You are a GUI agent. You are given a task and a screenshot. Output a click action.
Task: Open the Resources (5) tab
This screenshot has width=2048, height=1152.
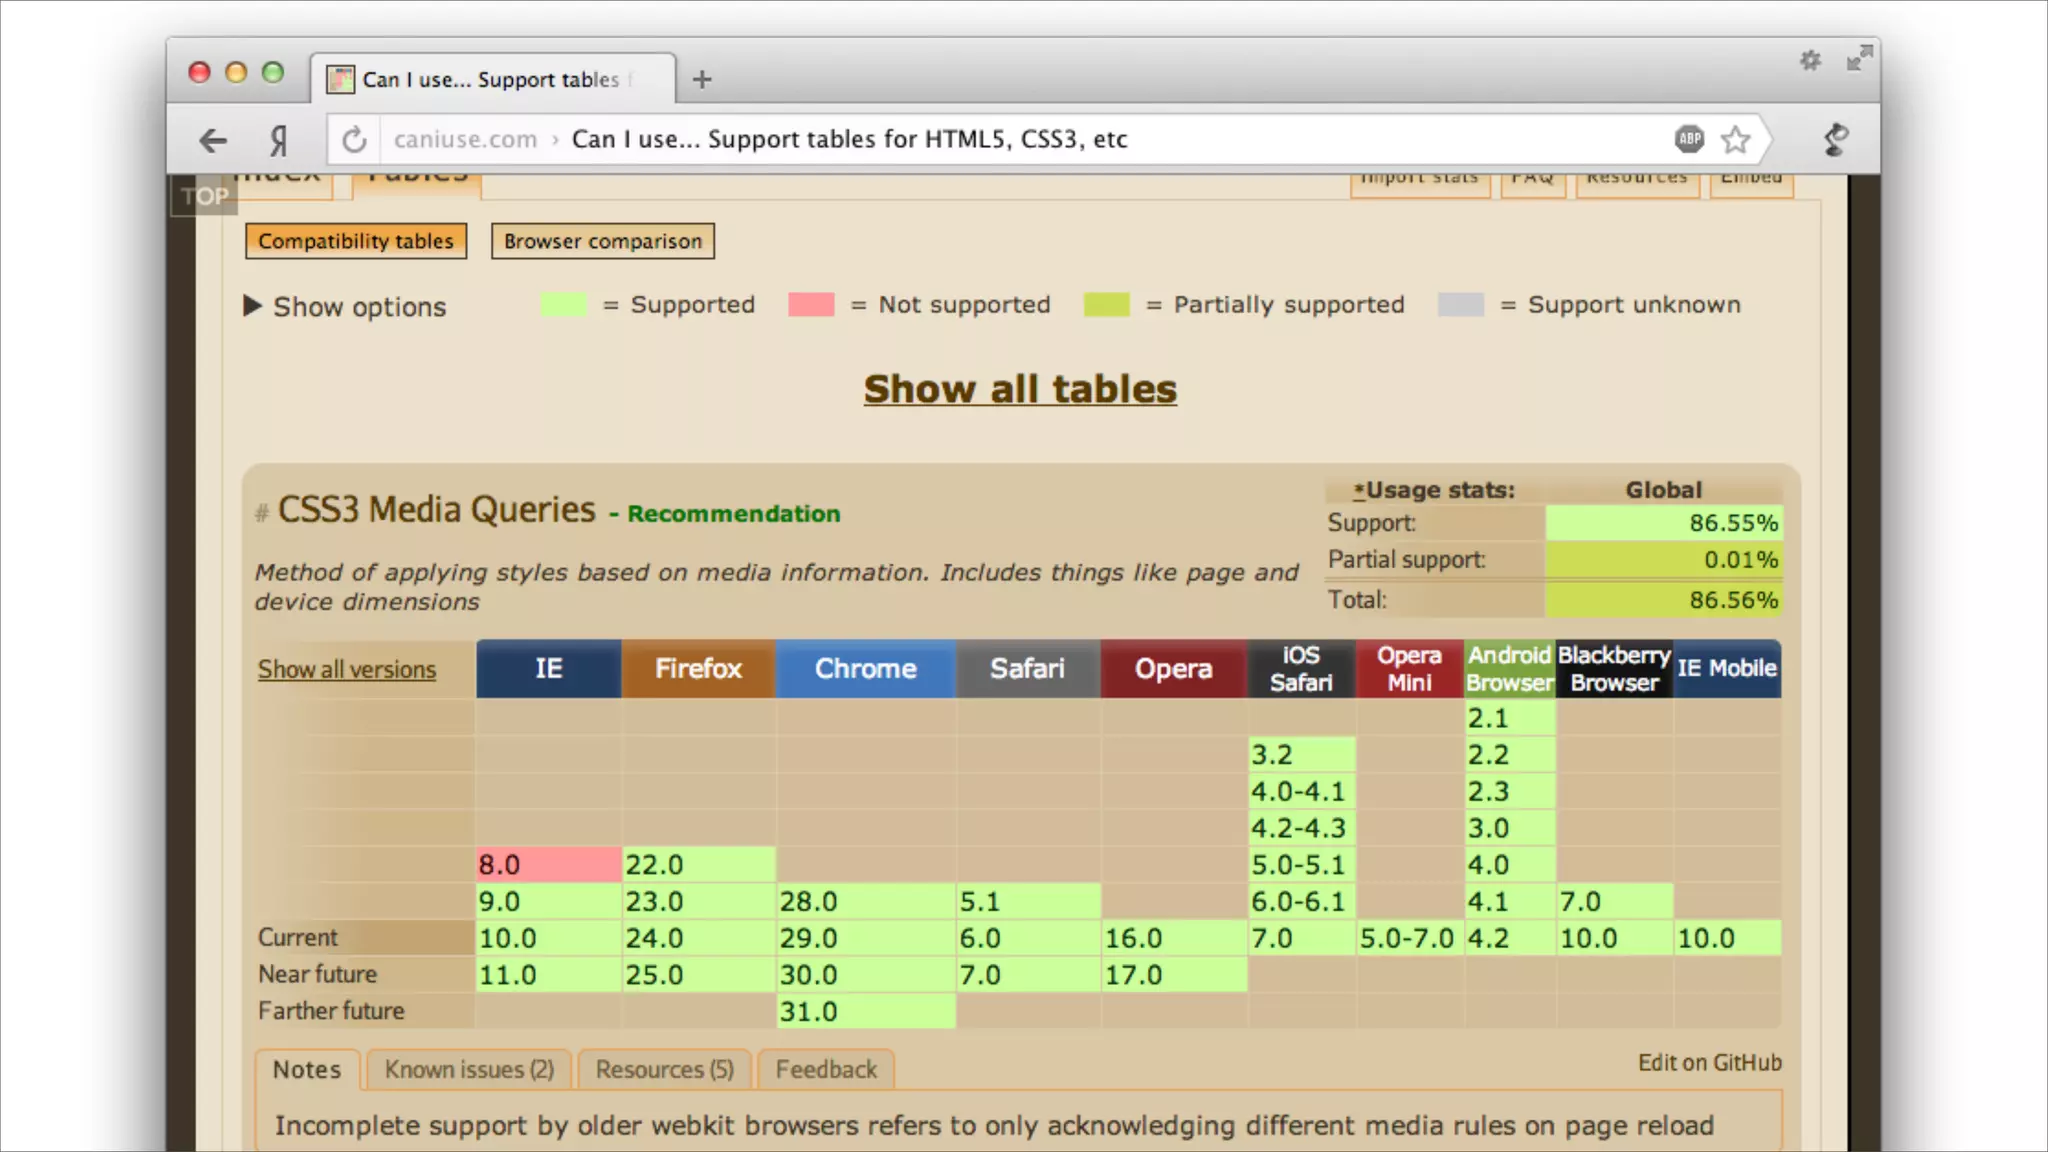[x=664, y=1069]
